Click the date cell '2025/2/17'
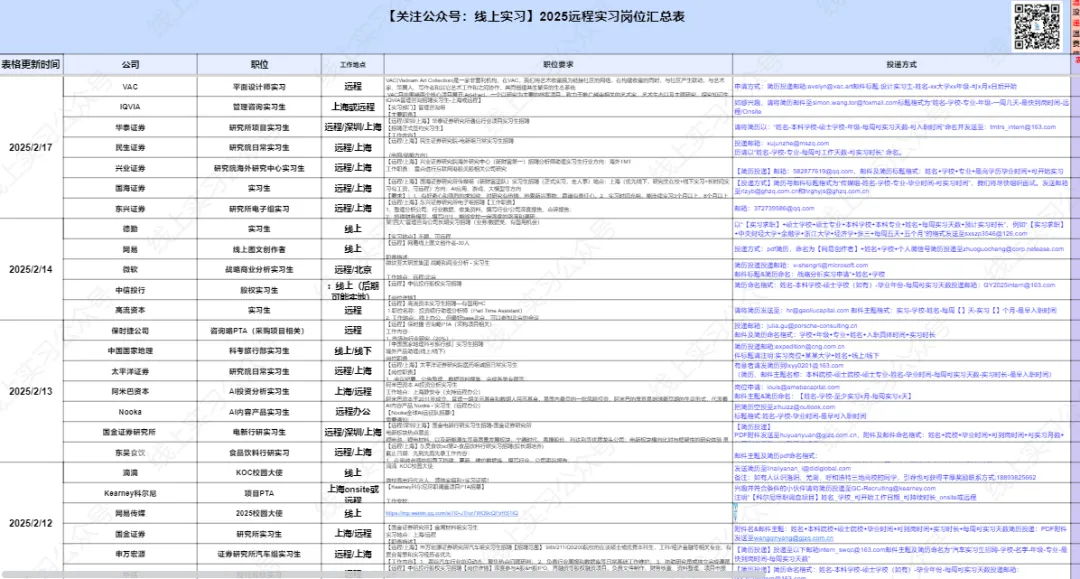The width and height of the screenshot is (1080, 579). click(x=31, y=147)
